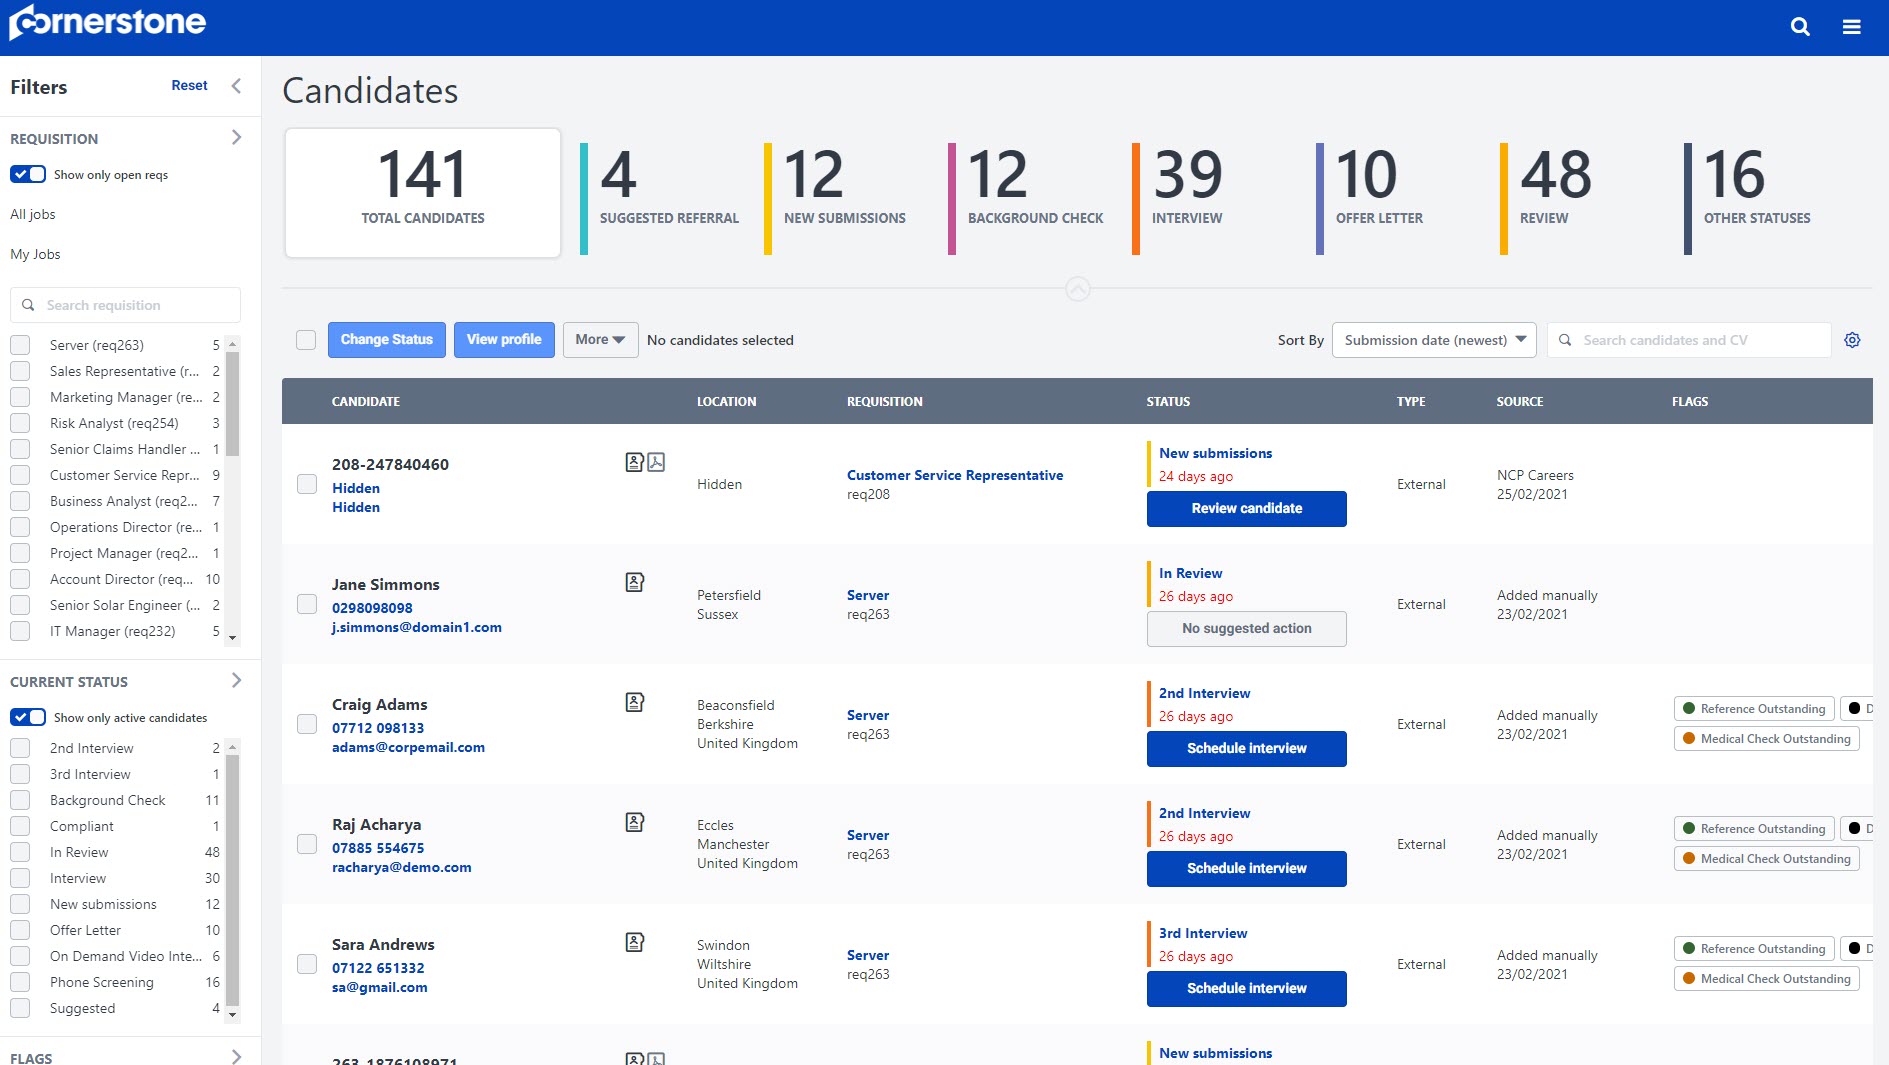
Task: Sort by the Candidate column header
Action: point(366,401)
